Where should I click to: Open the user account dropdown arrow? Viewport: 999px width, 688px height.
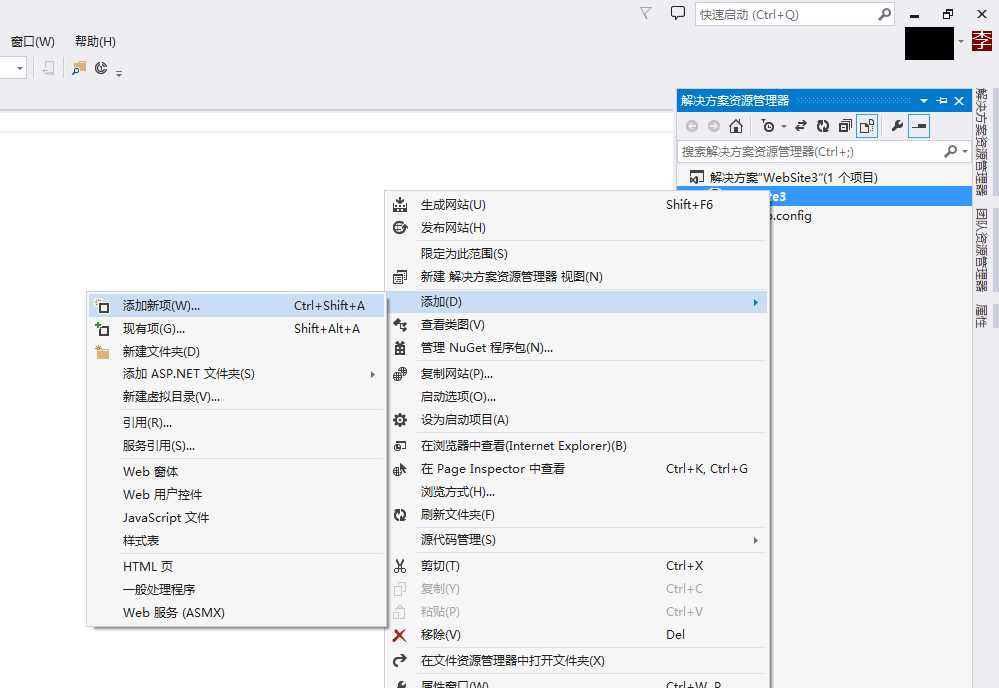point(961,41)
